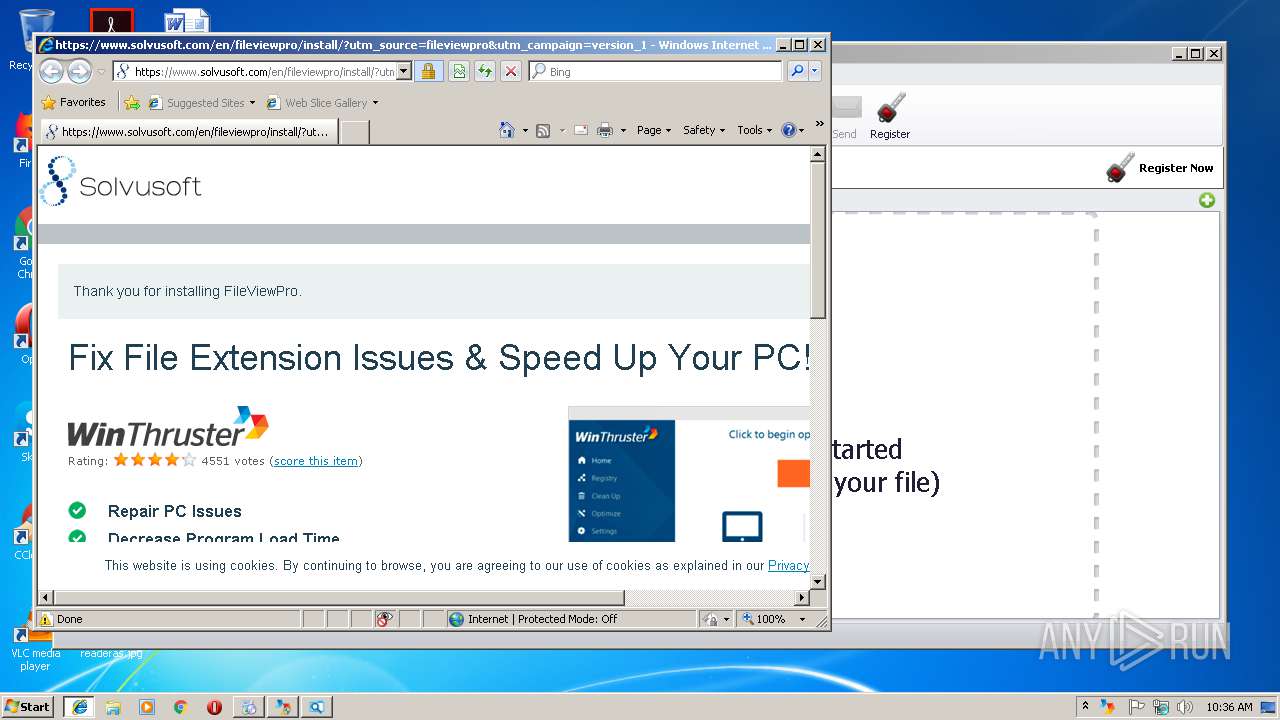This screenshot has width=1280, height=720.
Task: Open the Print button dropdown arrow
Action: click(x=623, y=130)
